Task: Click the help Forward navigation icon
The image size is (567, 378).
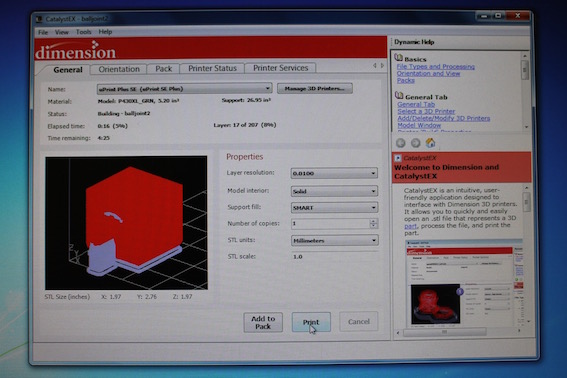Action: [415, 143]
